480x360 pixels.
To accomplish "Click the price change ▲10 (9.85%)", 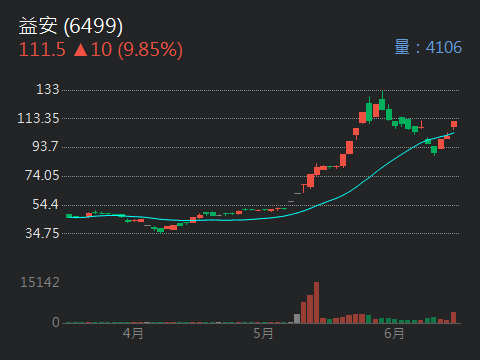I will point(128,50).
